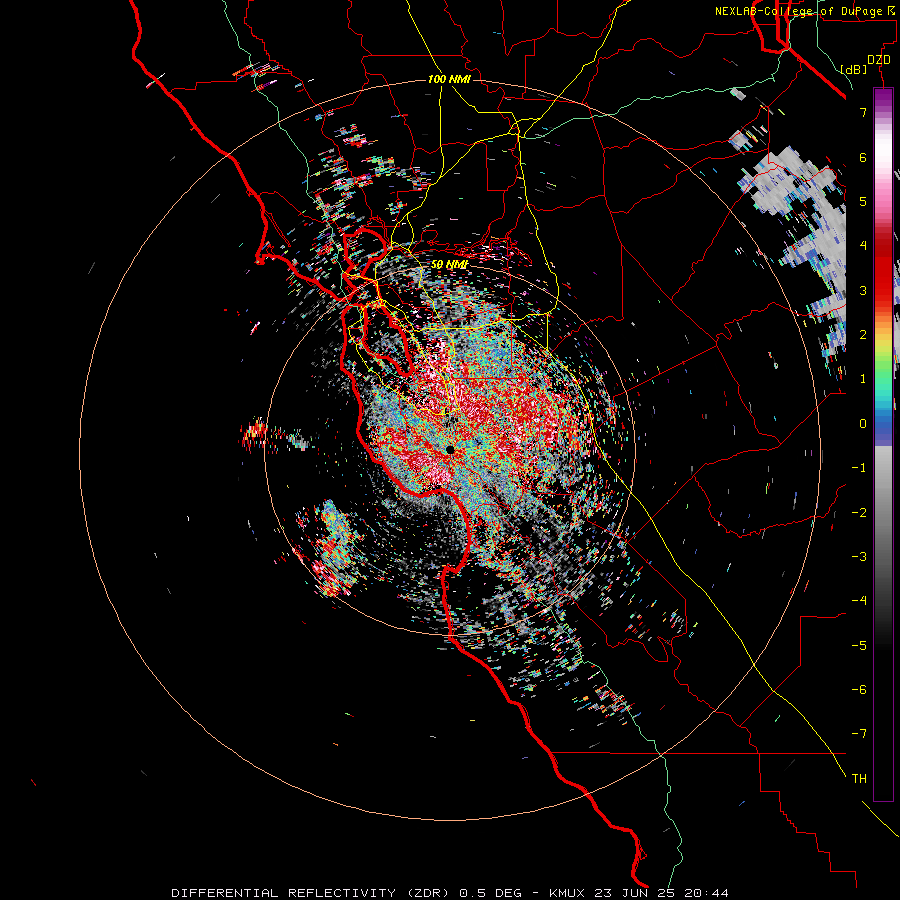Click the Differential Reflectivity (ZDR) title caption
Image resolution: width=900 pixels, height=900 pixels.
click(x=310, y=893)
